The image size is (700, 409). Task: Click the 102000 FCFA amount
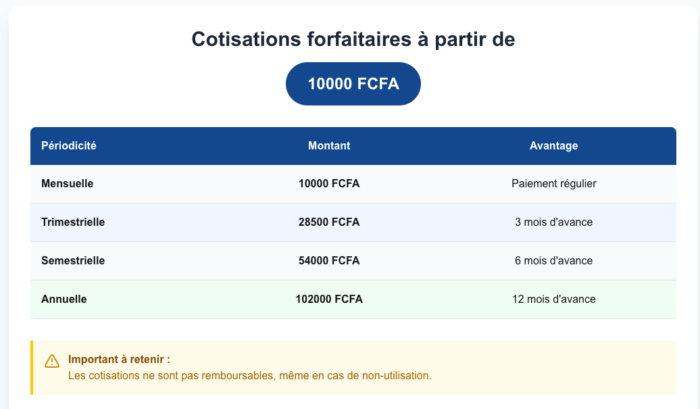[x=329, y=299]
